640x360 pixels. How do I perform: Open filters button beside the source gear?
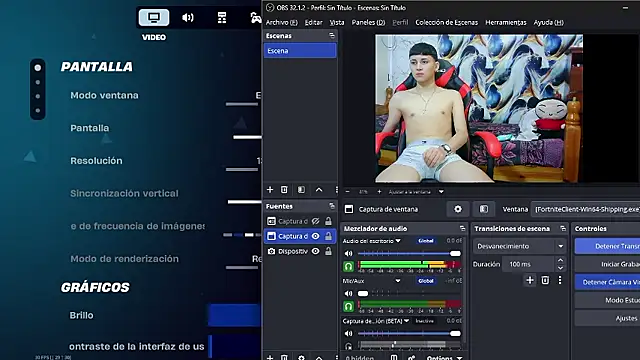[x=484, y=209]
